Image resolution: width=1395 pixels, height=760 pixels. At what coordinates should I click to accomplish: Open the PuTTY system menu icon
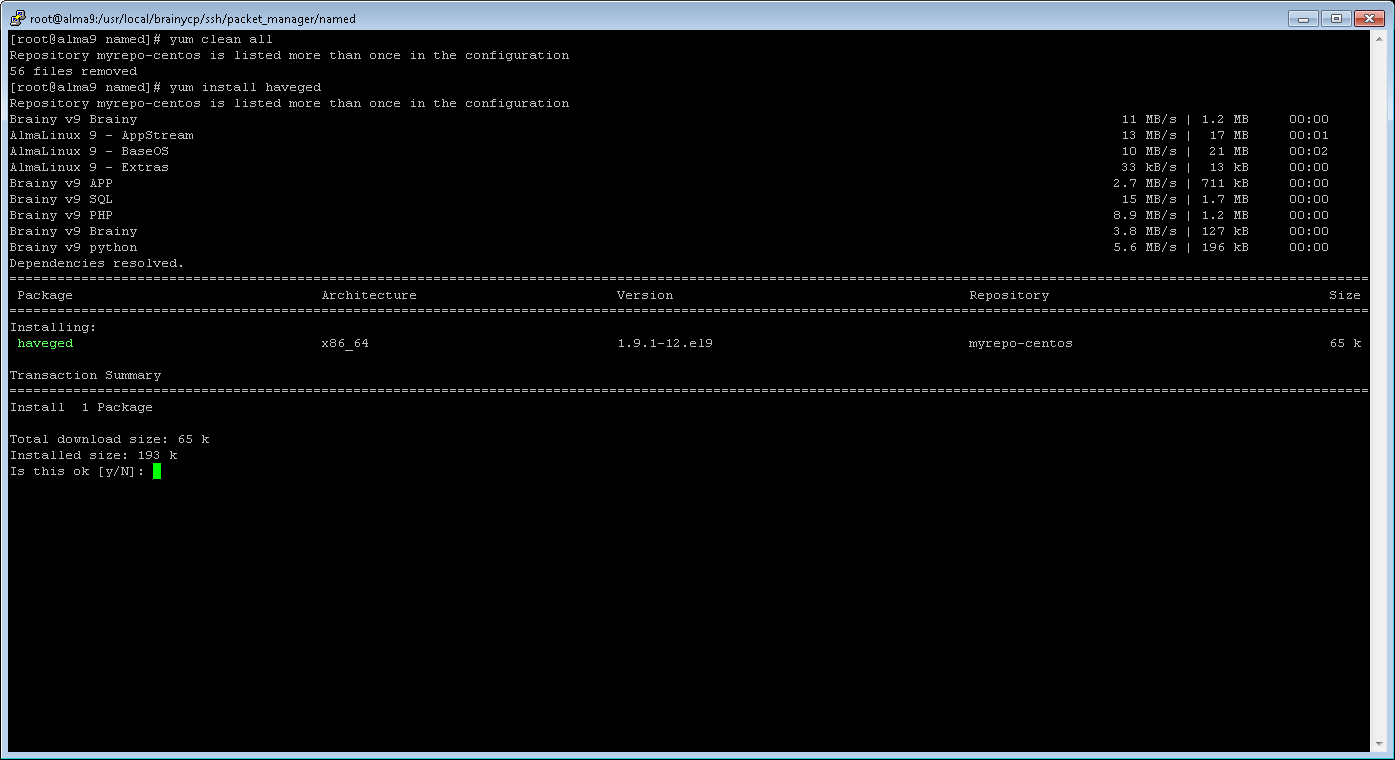pyautogui.click(x=17, y=18)
